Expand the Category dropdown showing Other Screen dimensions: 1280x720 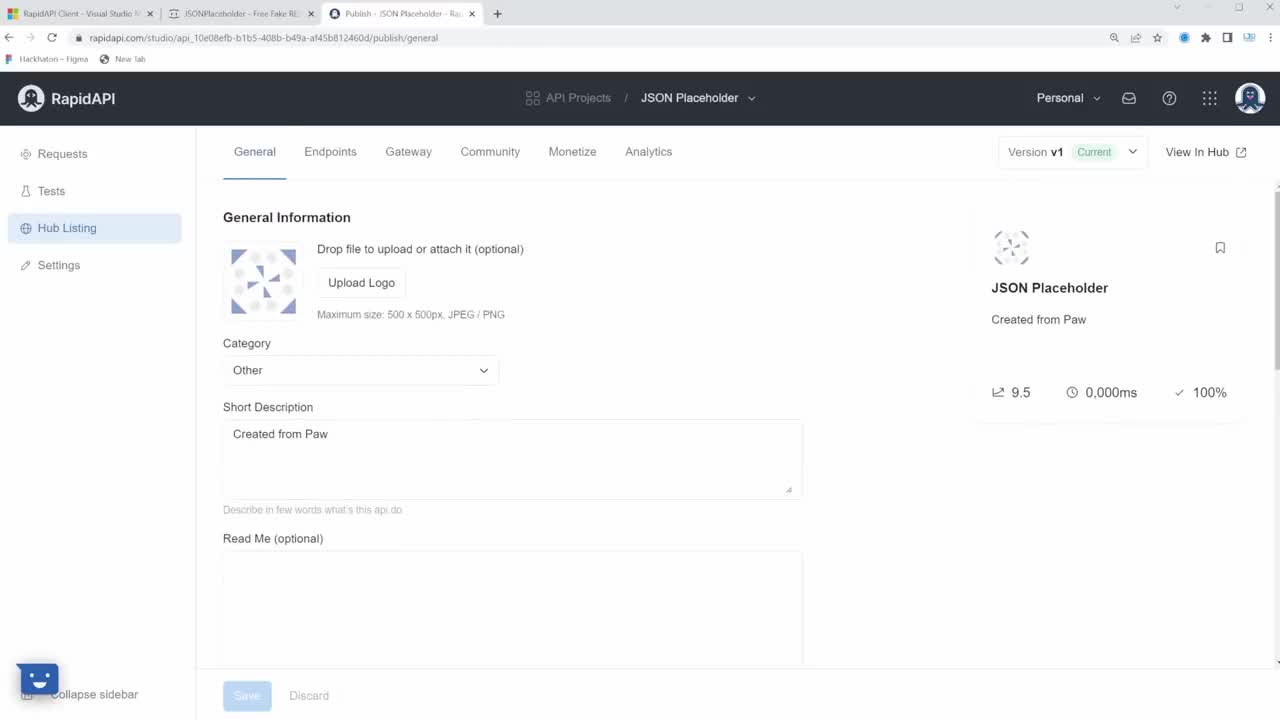pos(360,370)
